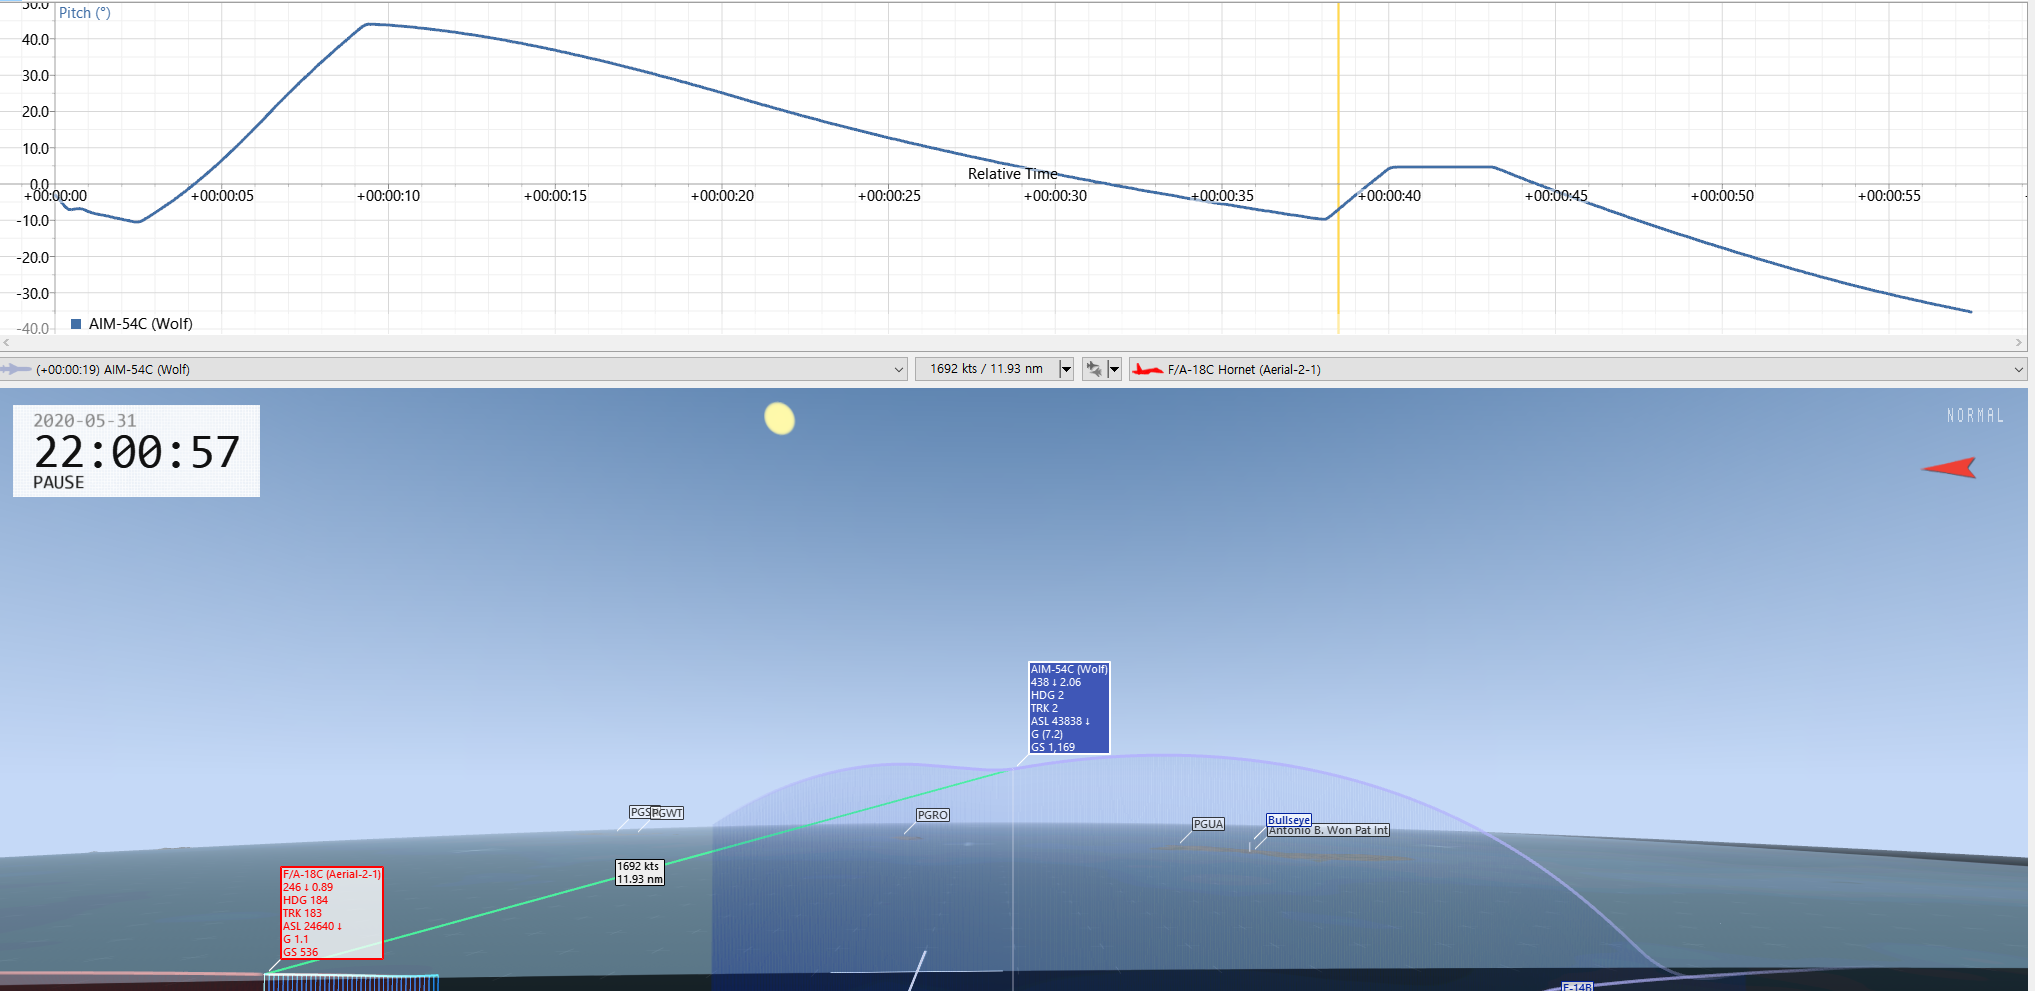Click the 2020-05-31 date text
This screenshot has height=991, width=2035.
(x=85, y=421)
